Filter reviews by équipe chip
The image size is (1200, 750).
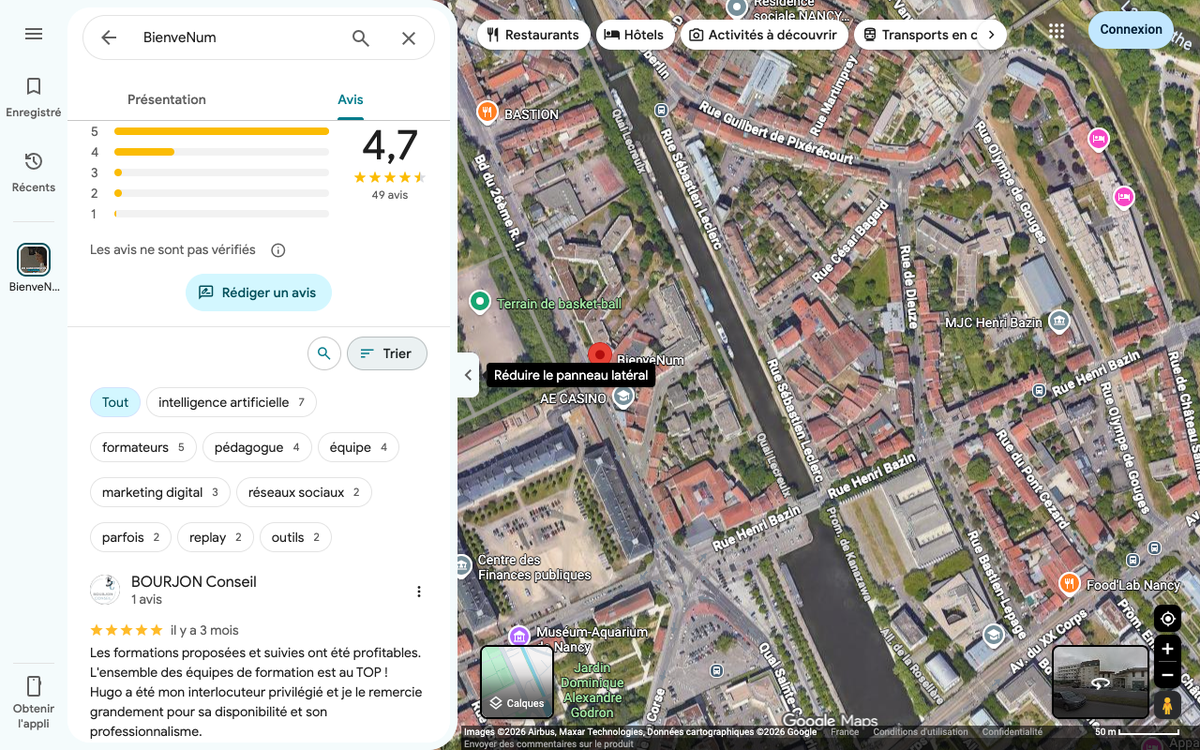tap(358, 447)
